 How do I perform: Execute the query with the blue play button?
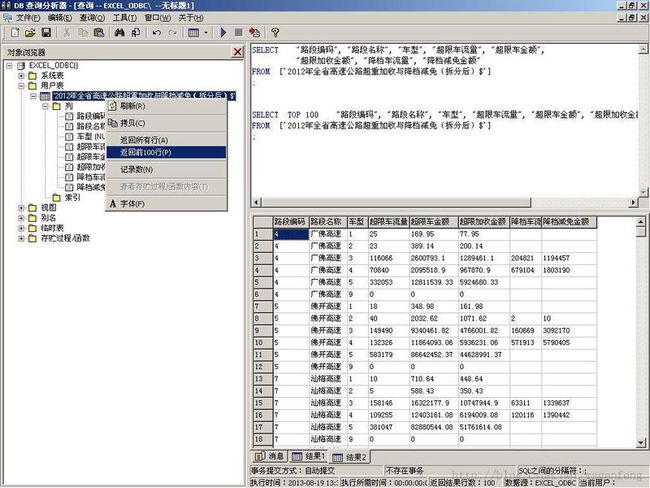tap(223, 32)
